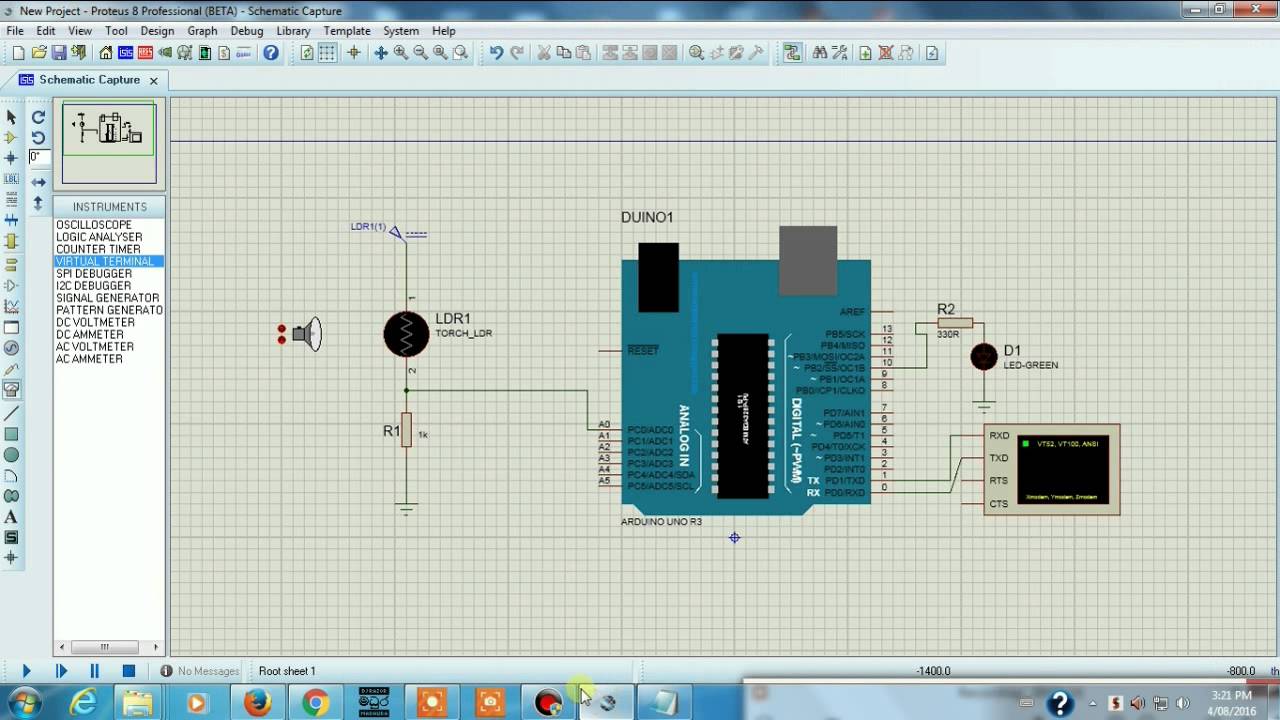The height and width of the screenshot is (720, 1280).
Task: Select Buses mode tool
Action: (12, 220)
